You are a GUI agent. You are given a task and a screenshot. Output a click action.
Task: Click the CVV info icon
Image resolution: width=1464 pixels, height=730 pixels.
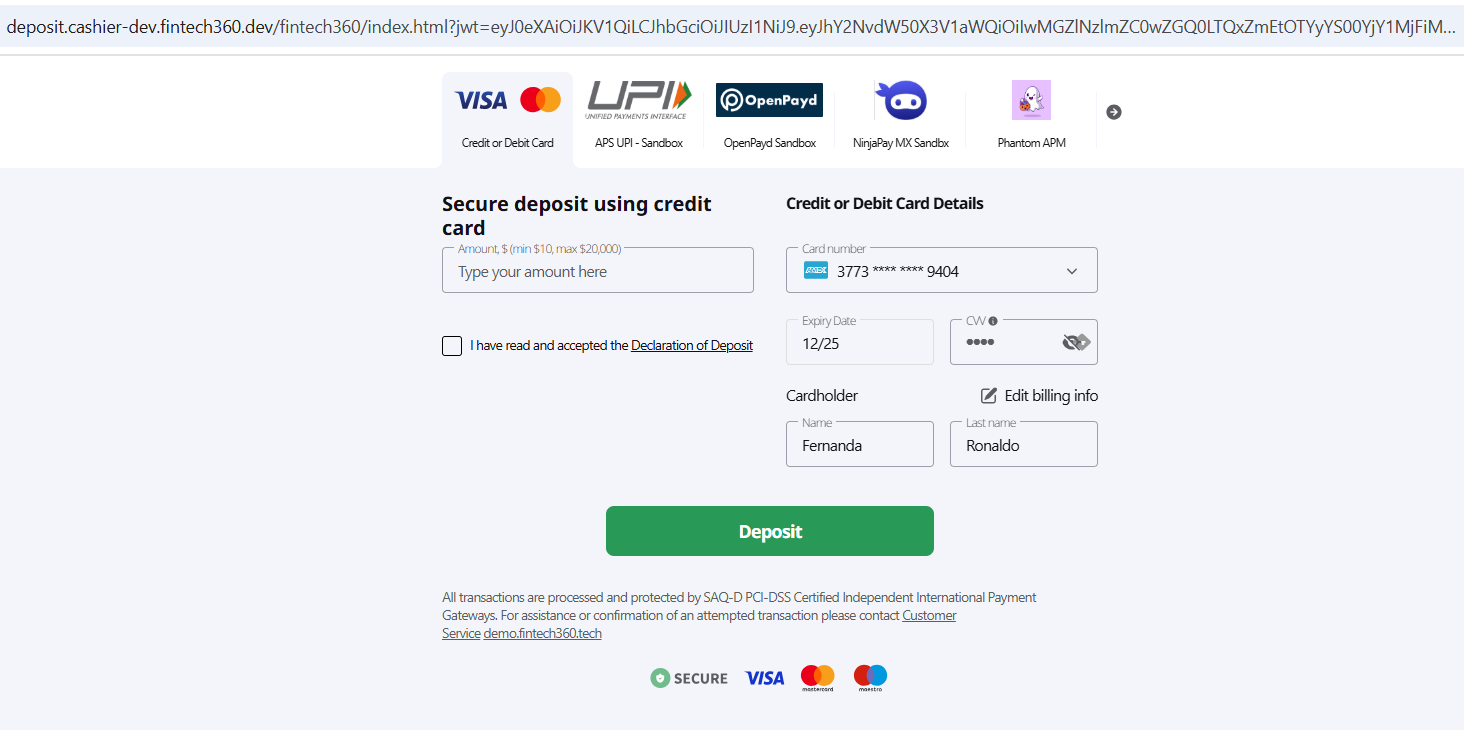pos(993,321)
